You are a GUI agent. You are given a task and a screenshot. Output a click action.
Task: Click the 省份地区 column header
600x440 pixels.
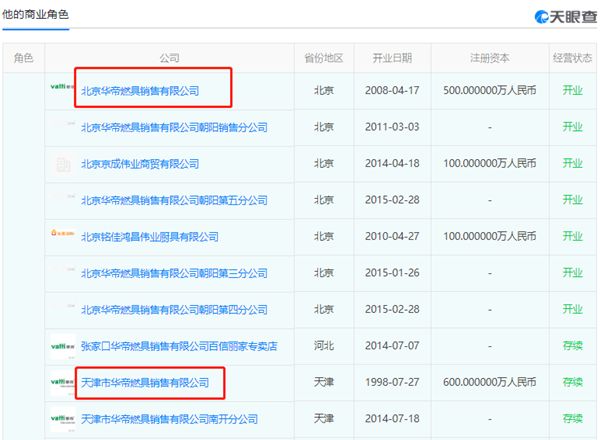[x=324, y=58]
